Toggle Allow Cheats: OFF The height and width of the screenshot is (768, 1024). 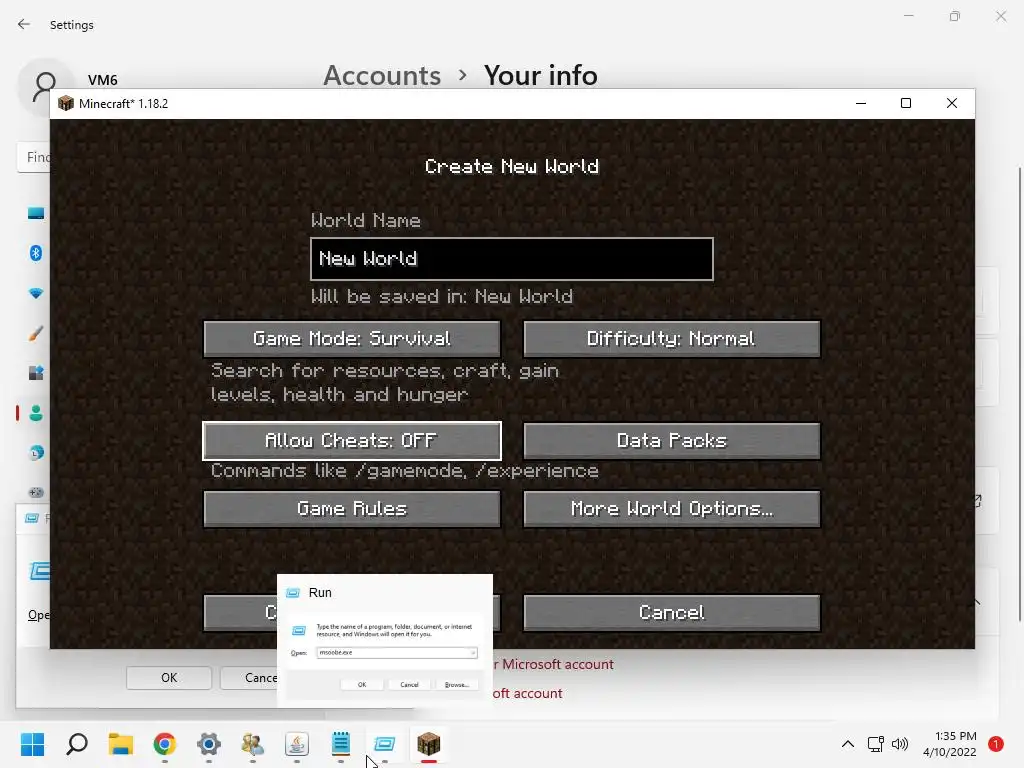352,441
